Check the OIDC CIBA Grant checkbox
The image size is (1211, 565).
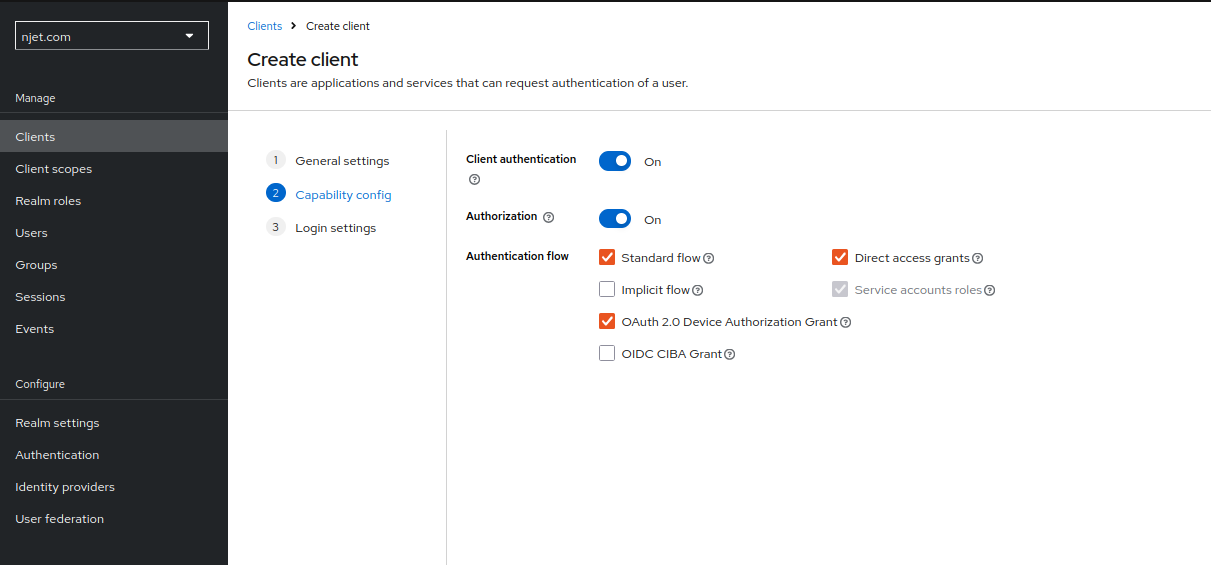[607, 353]
